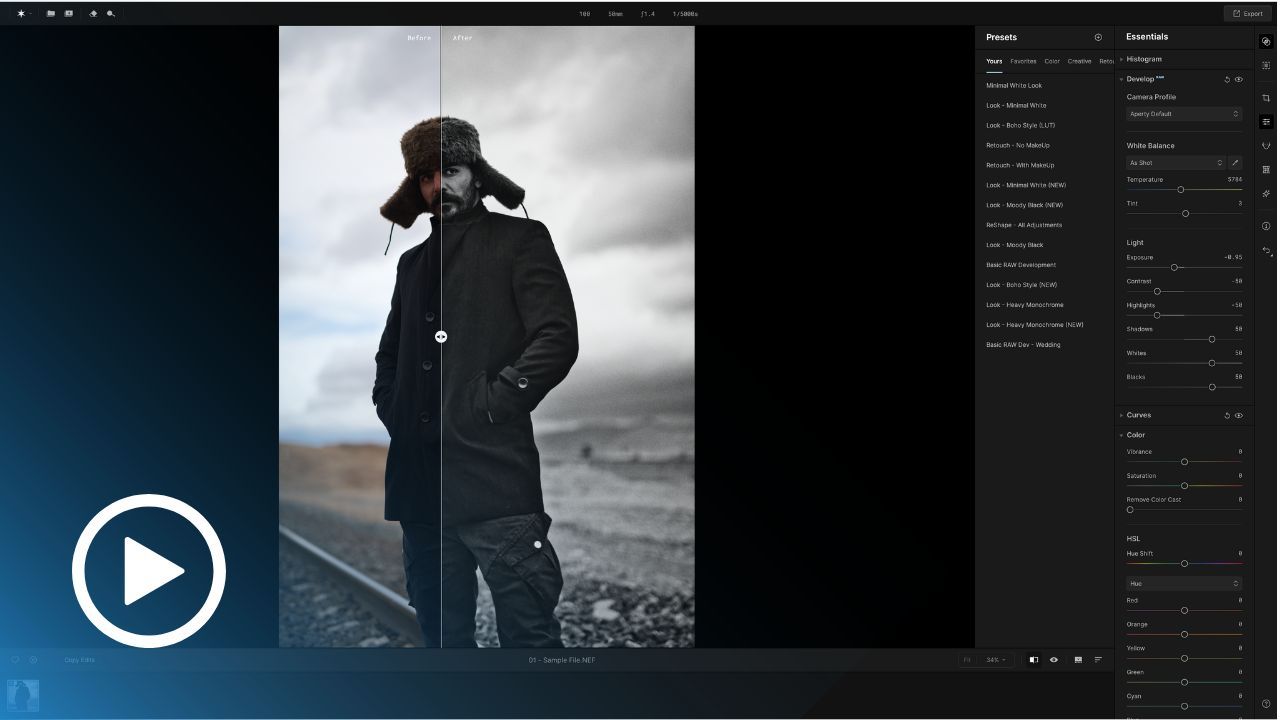The height and width of the screenshot is (720, 1280).
Task: Switch to the Yours presets tab
Action: coord(994,61)
